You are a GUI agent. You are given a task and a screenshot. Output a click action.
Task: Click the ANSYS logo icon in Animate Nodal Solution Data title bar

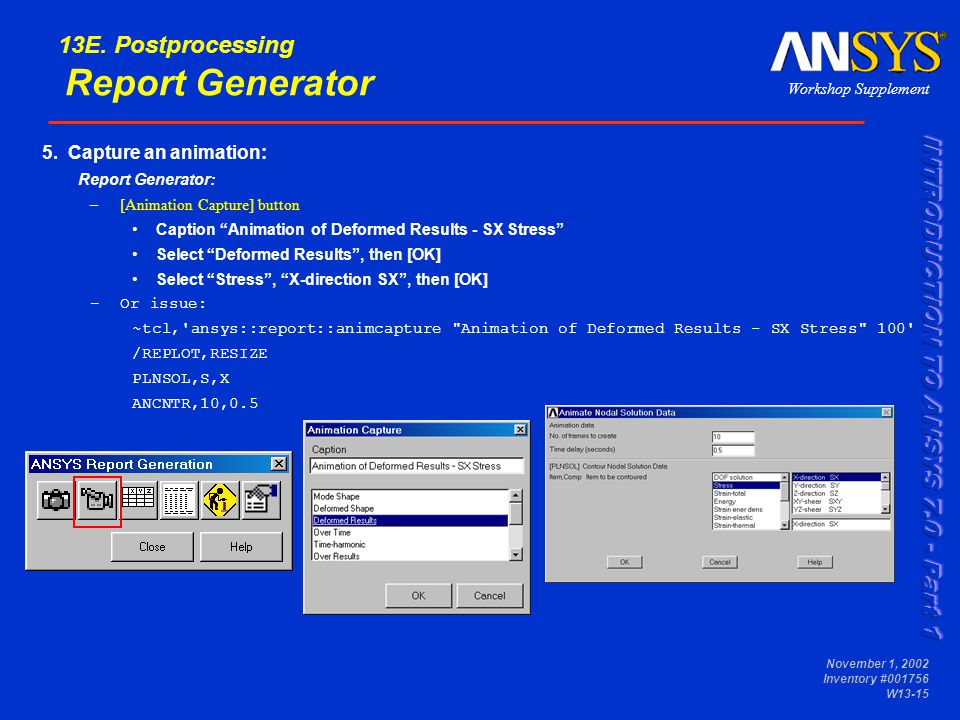(552, 413)
